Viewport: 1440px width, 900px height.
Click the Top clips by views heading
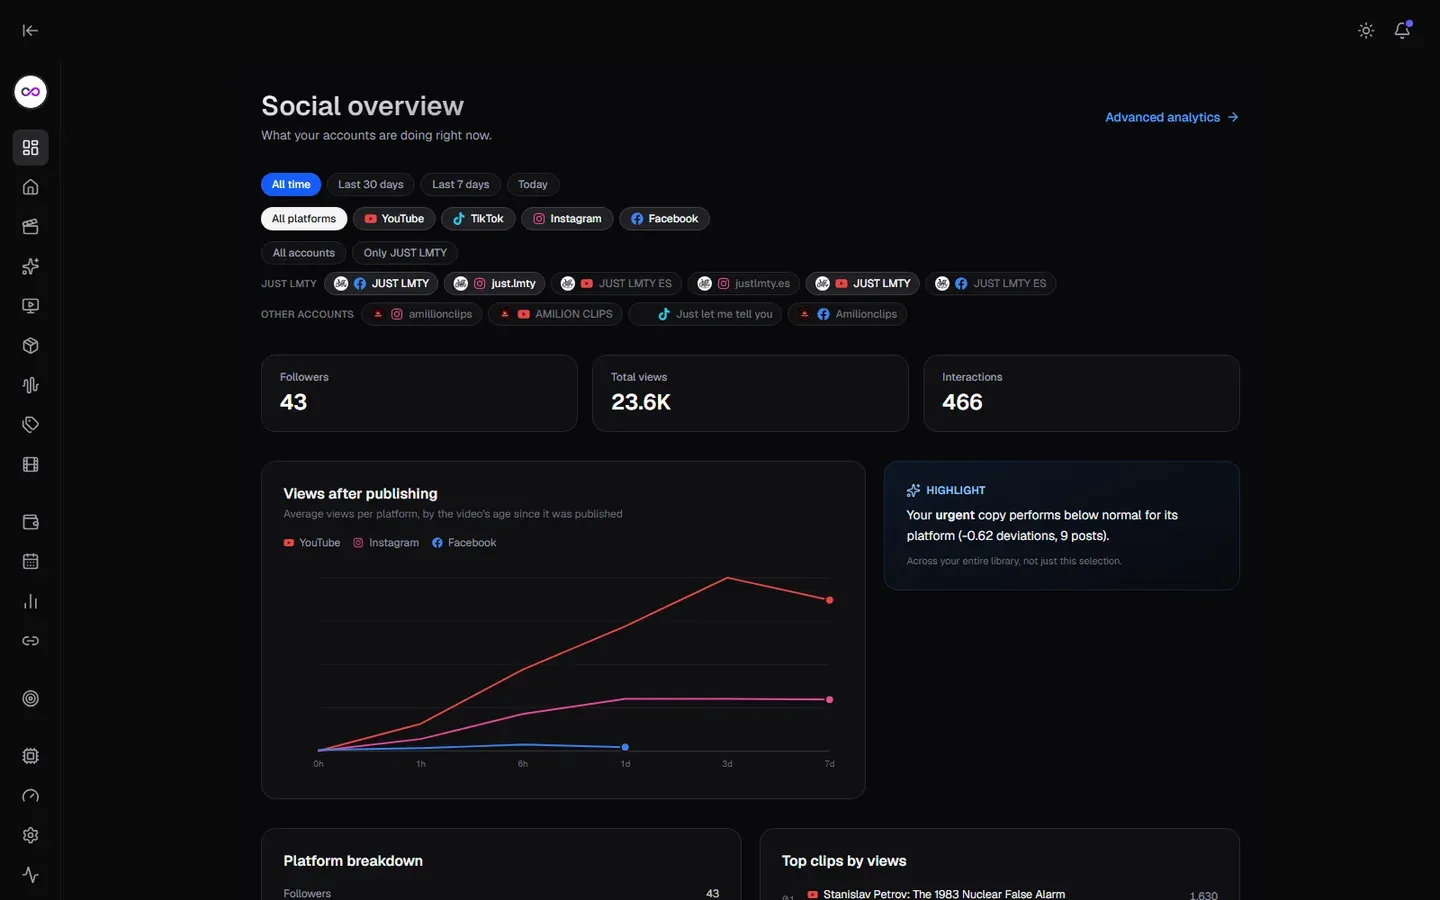pyautogui.click(x=844, y=861)
